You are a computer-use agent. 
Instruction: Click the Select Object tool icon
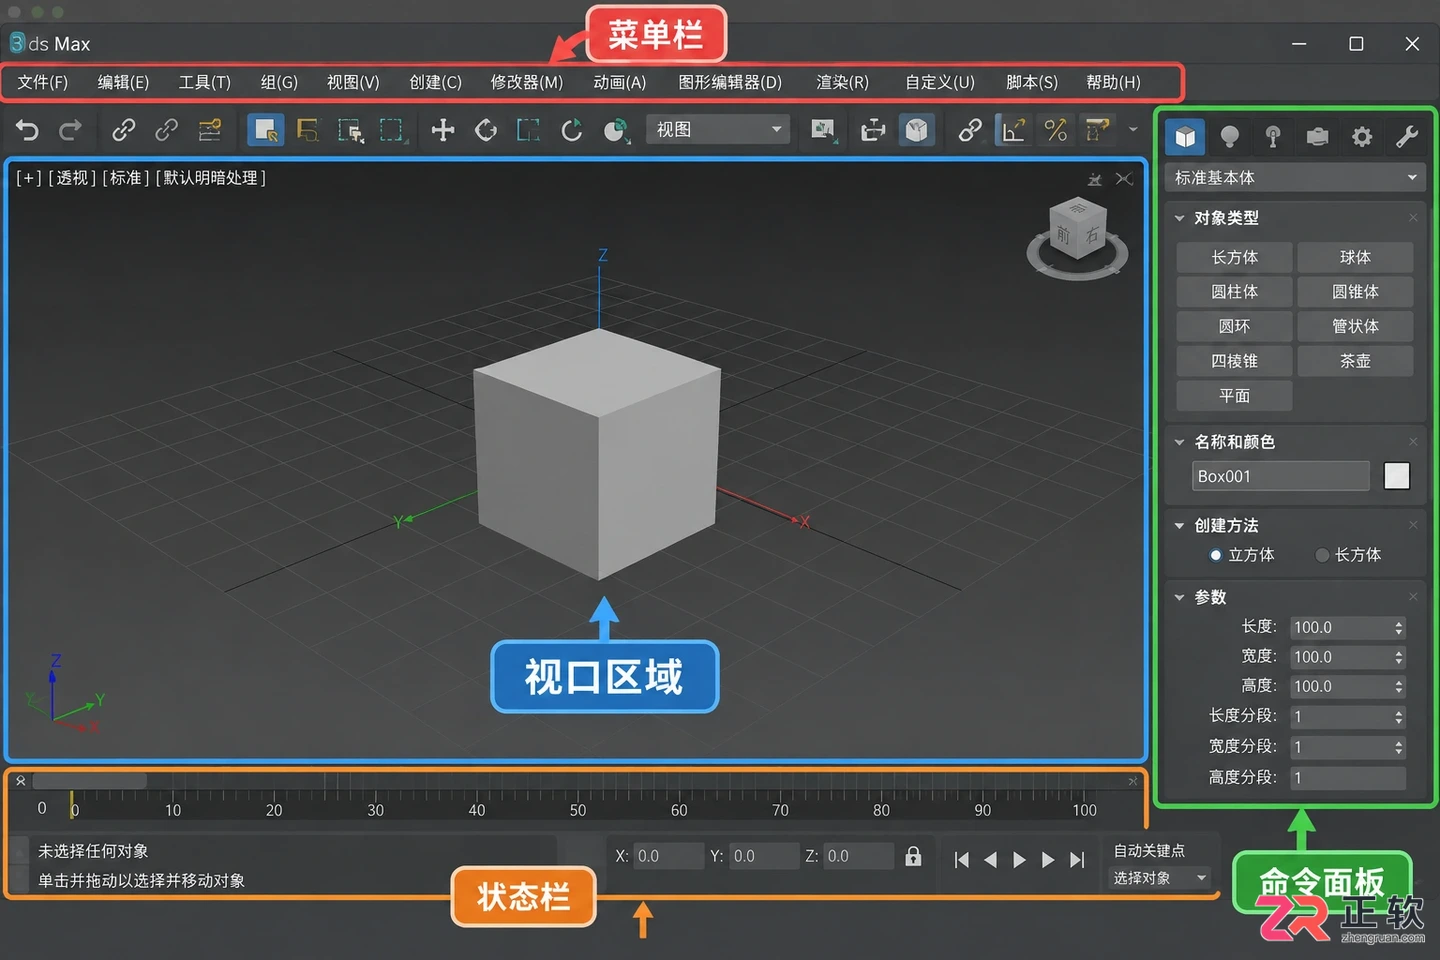pyautogui.click(x=265, y=130)
